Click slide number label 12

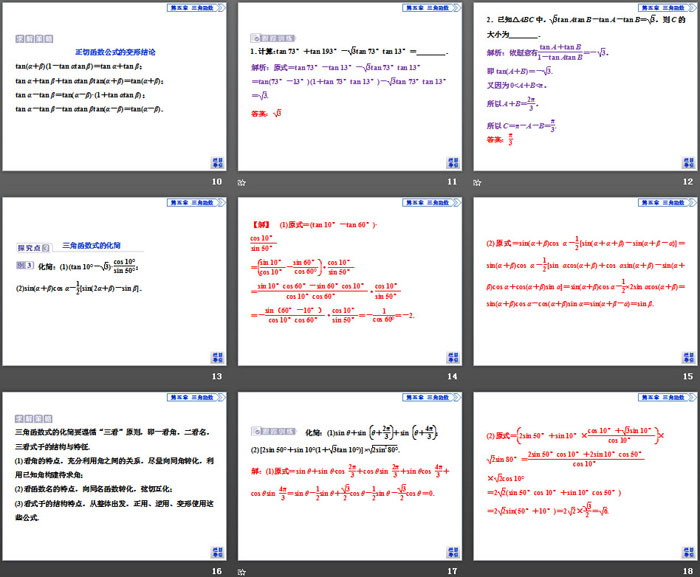coord(688,182)
